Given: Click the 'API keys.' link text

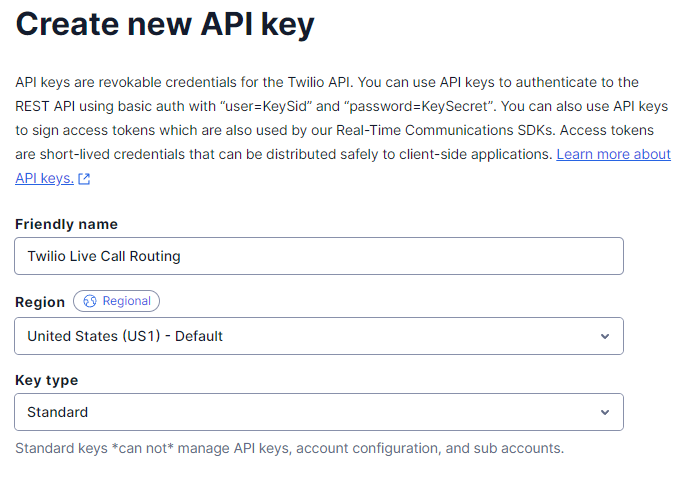Looking at the screenshot, I should (44, 178).
